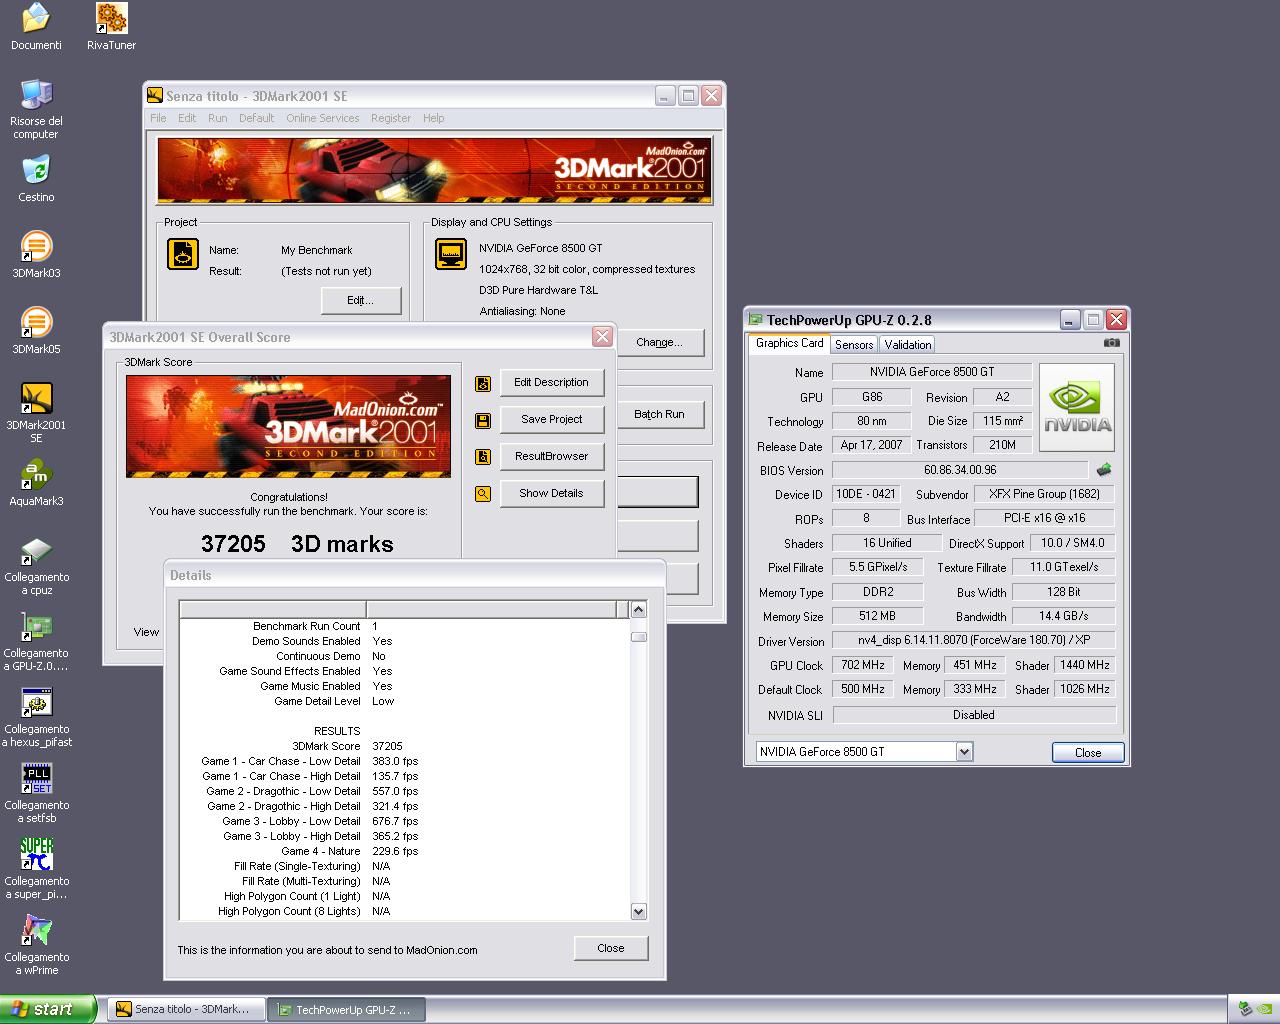Click the Show Details button
Image resolution: width=1280 pixels, height=1024 pixels.
pos(552,493)
